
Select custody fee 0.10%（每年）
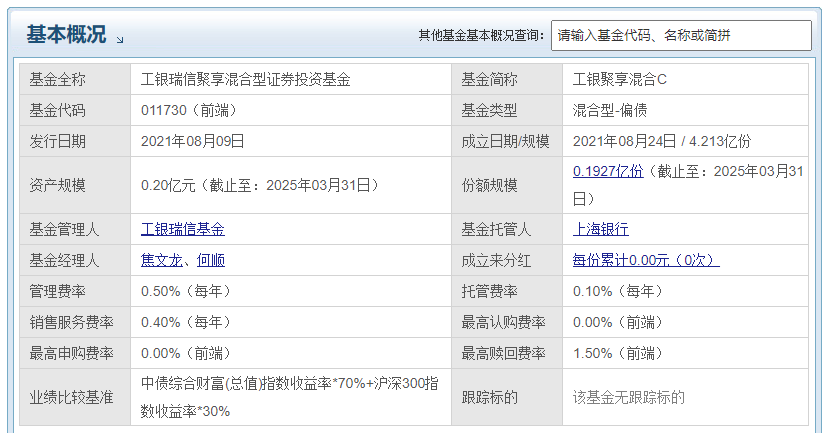pos(618,291)
